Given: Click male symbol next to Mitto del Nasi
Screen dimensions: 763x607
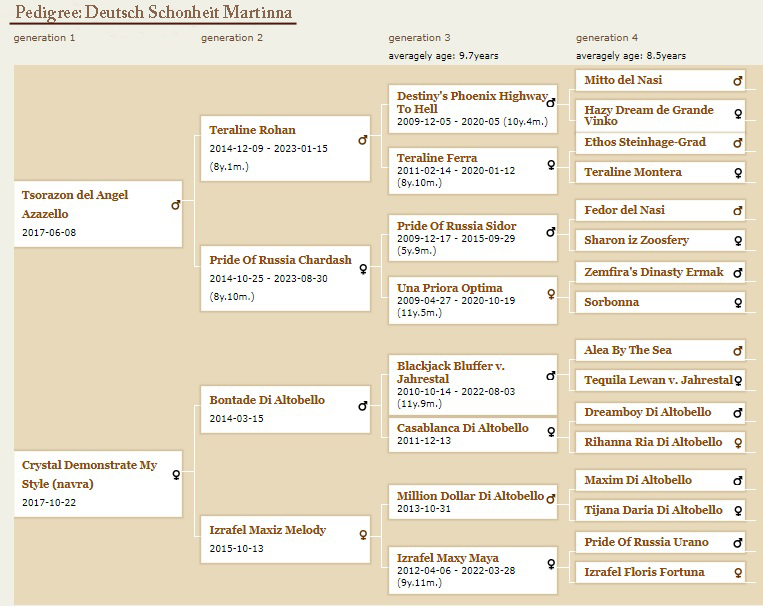Looking at the screenshot, I should point(738,81).
